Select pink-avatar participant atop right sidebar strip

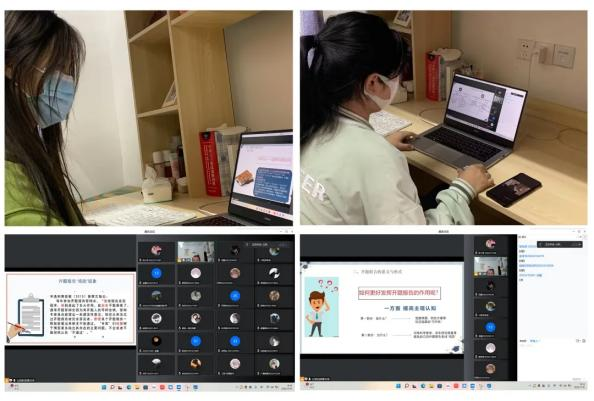[x=491, y=245]
